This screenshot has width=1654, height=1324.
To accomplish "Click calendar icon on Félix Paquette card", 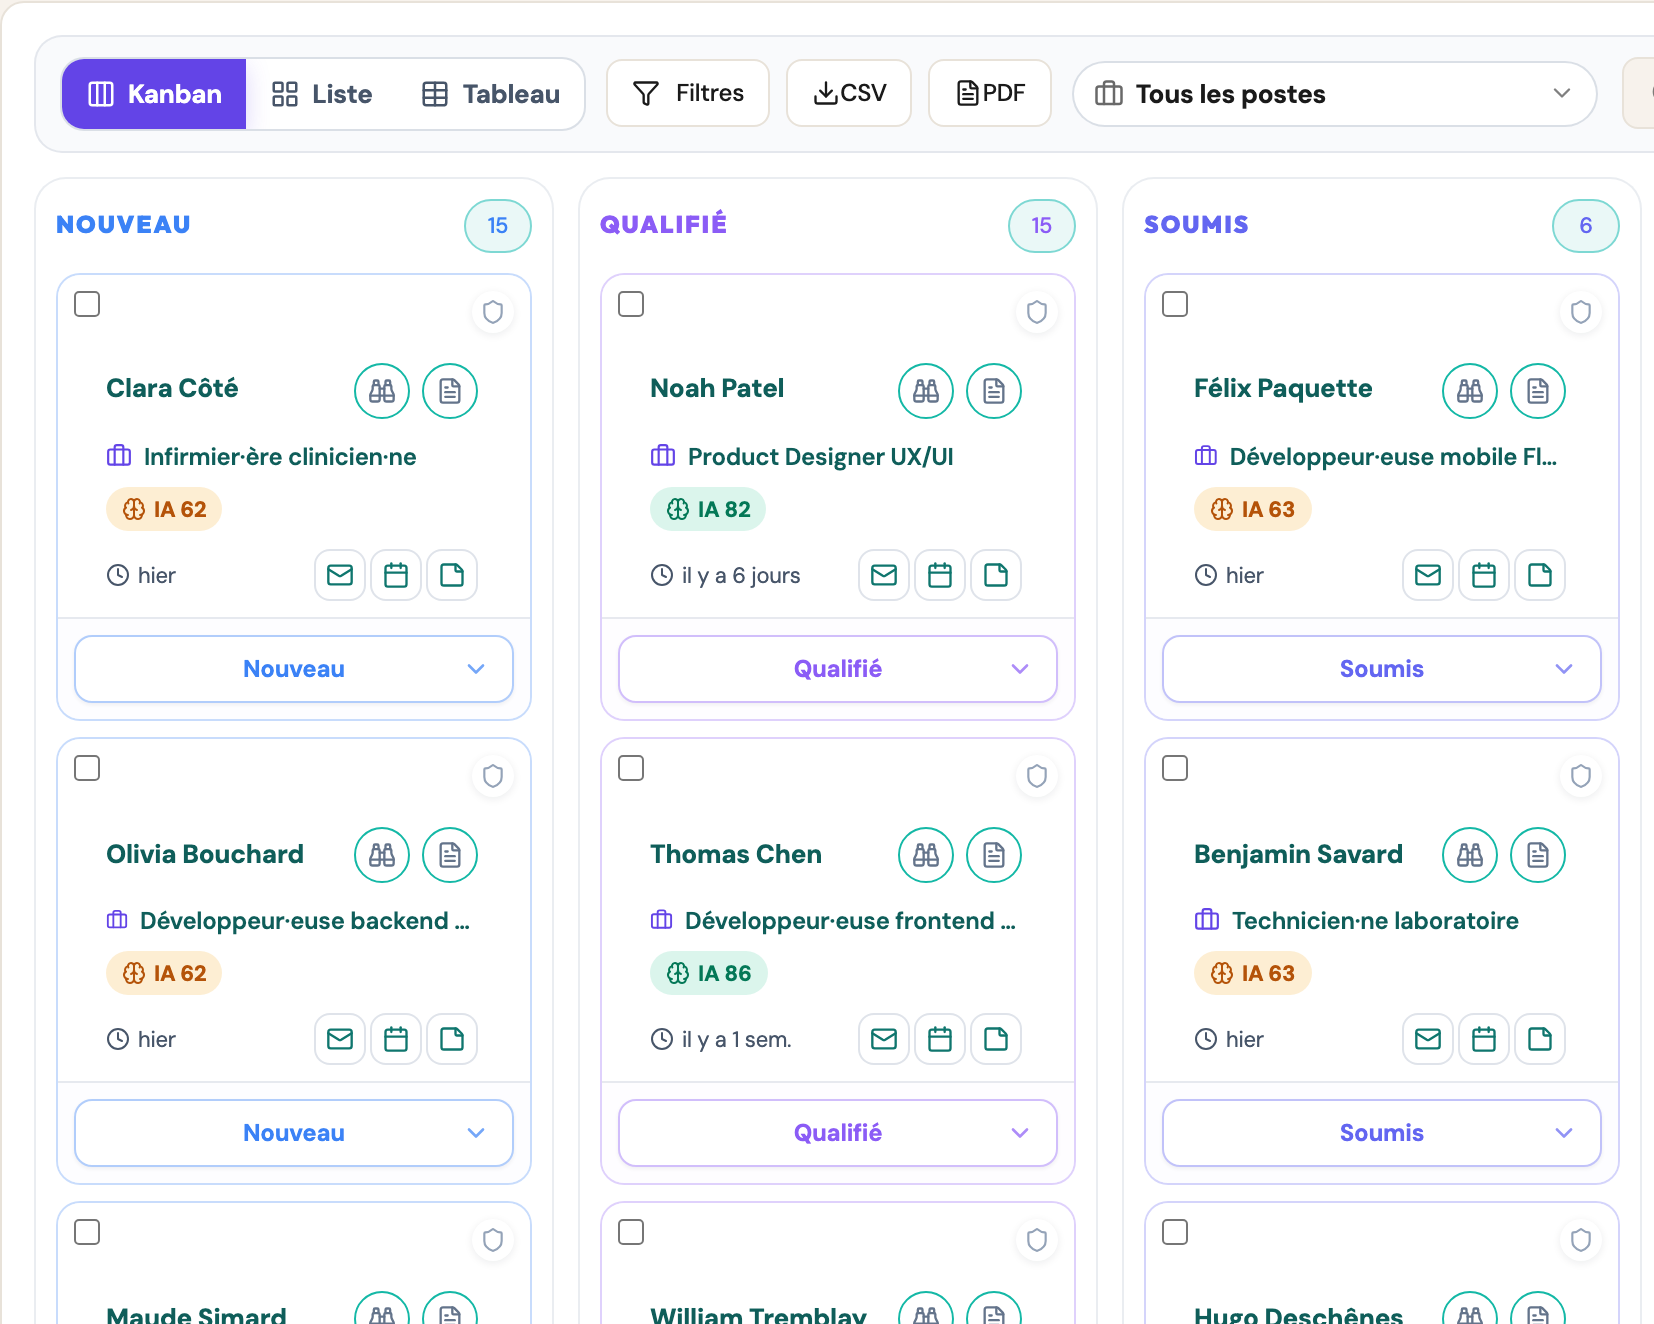I will pos(1484,575).
